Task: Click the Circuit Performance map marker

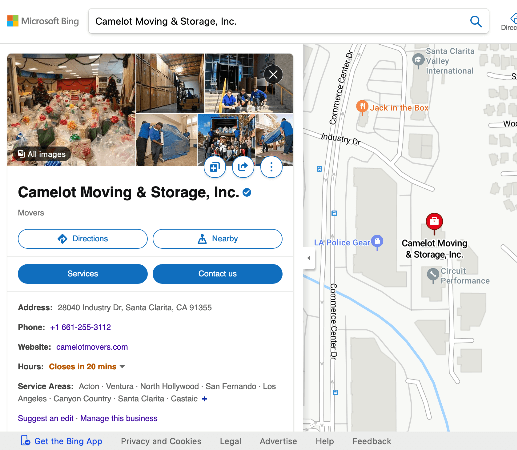Action: (x=433, y=275)
